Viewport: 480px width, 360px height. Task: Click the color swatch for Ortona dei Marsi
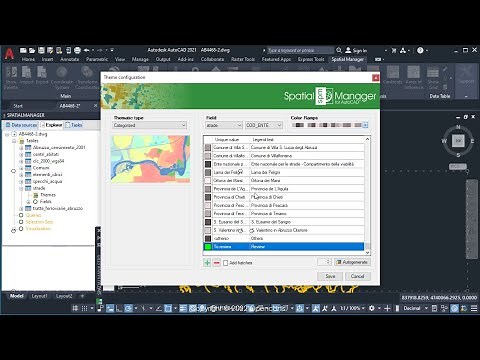[208, 181]
